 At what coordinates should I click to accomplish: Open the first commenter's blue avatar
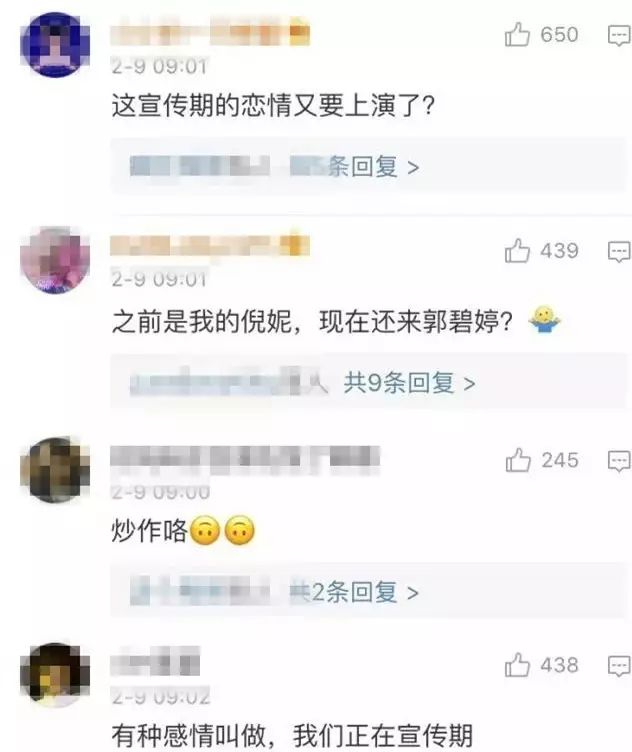coord(55,44)
